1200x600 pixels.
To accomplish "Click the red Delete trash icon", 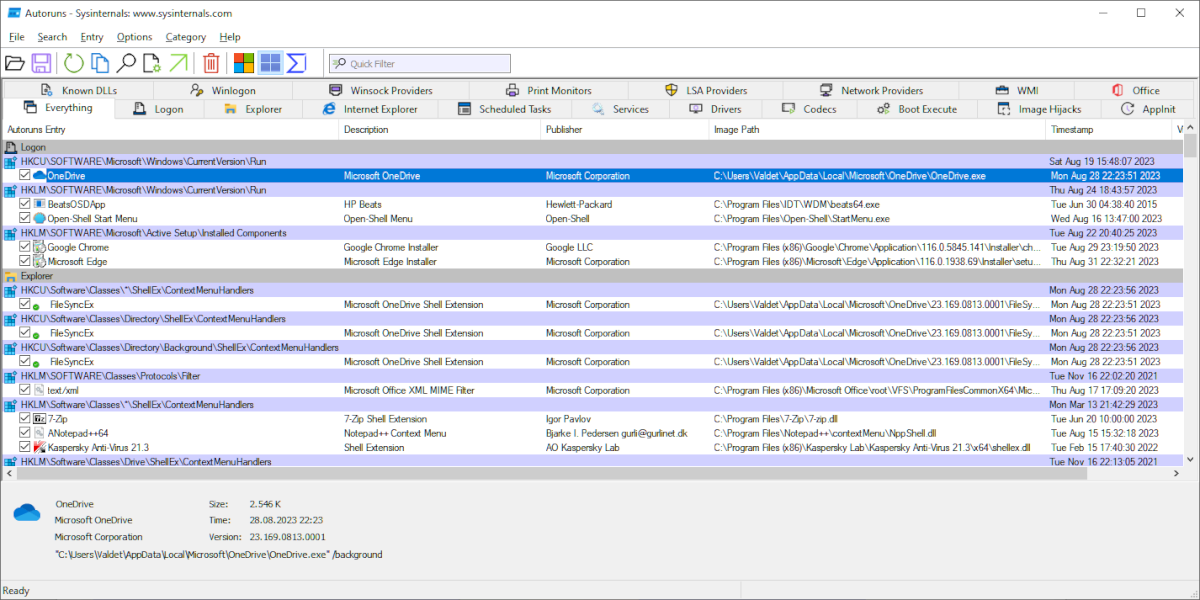I will pos(211,64).
